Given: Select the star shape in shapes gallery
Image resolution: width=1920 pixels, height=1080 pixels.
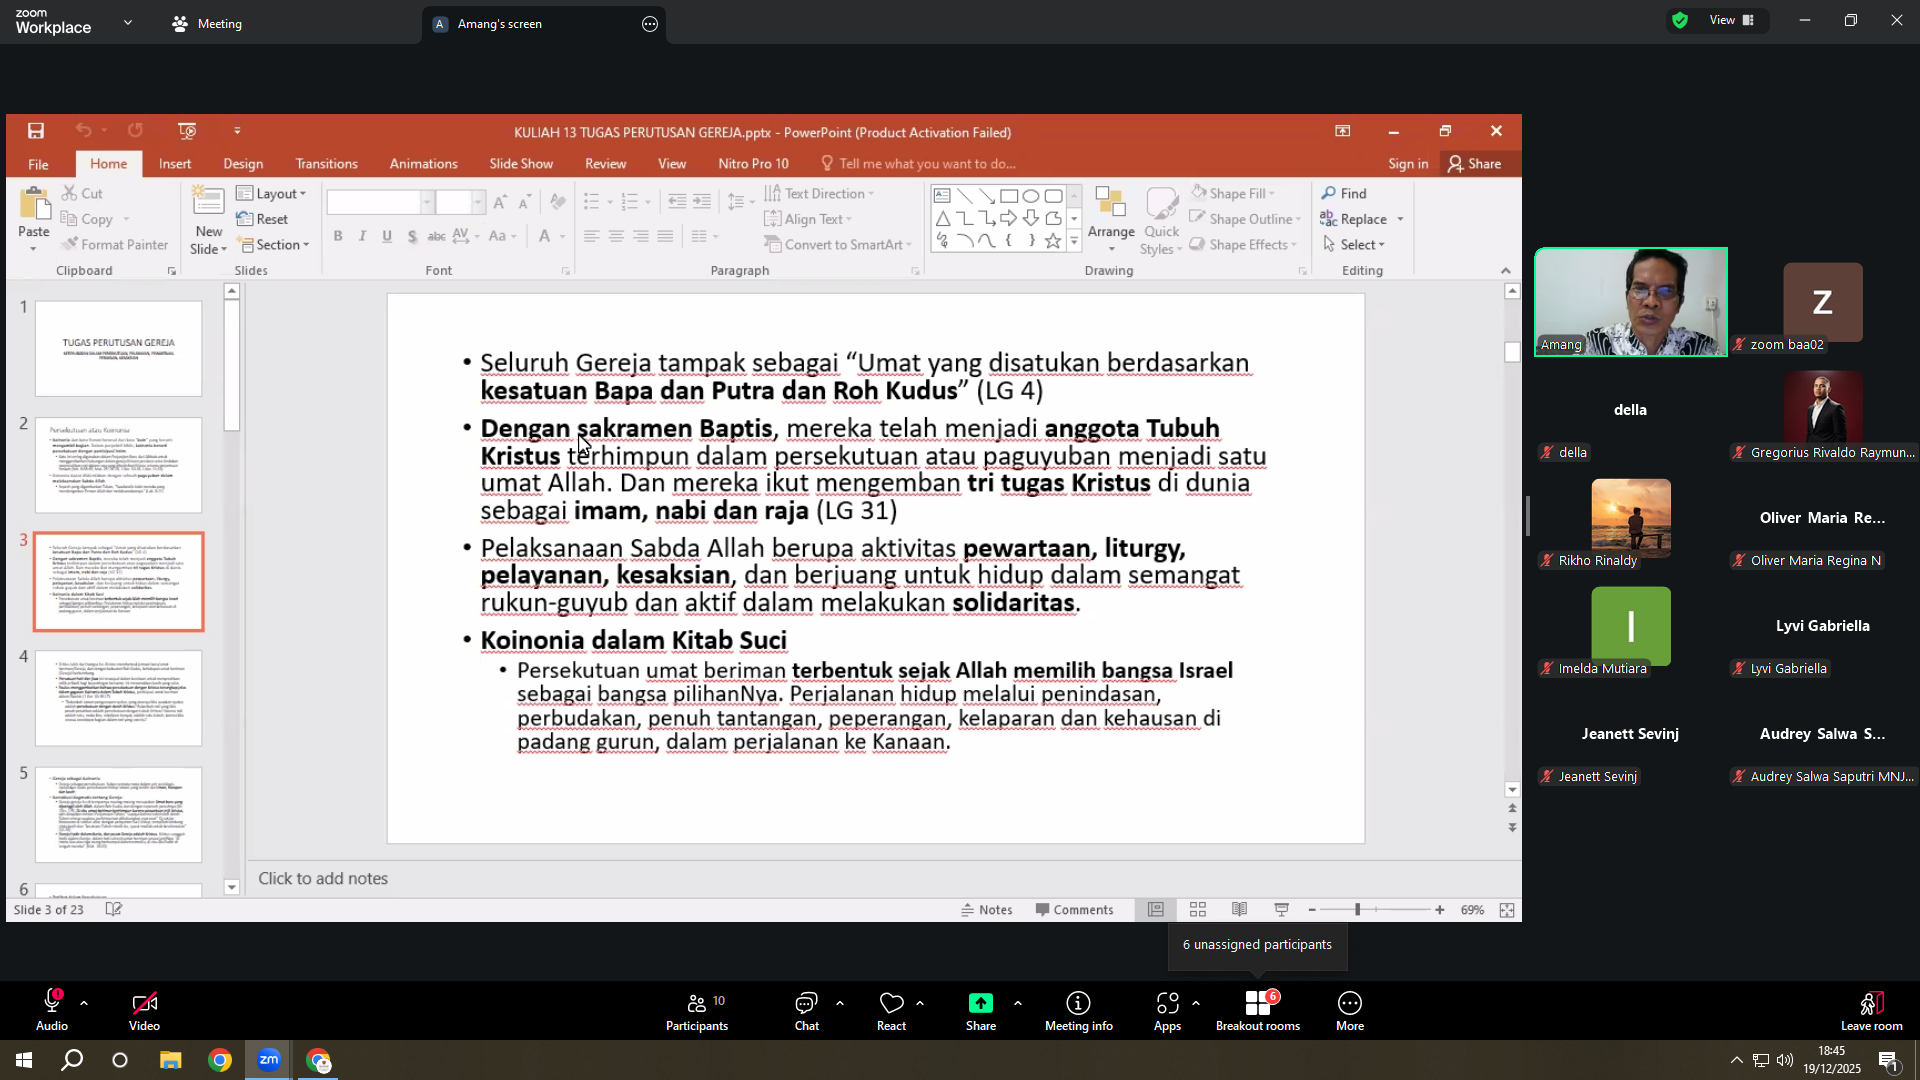Looking at the screenshot, I should (x=1053, y=241).
